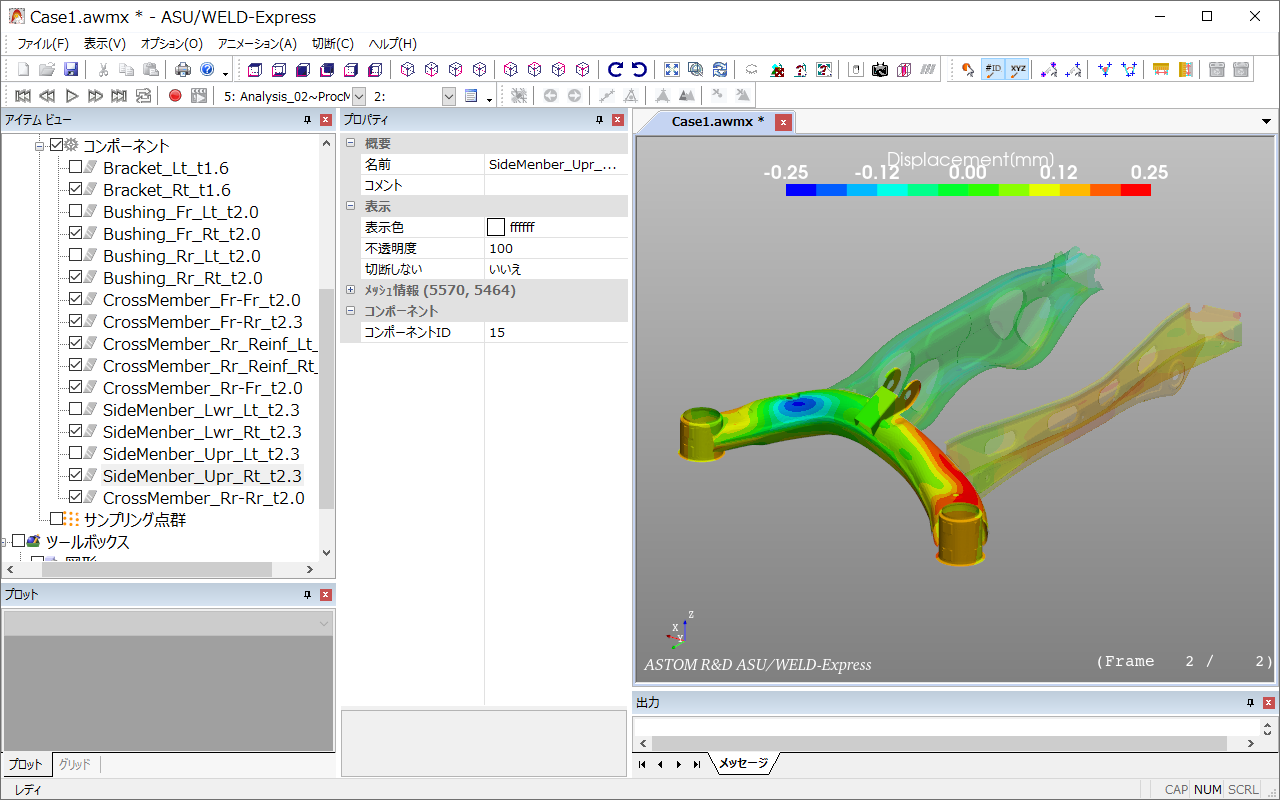This screenshot has width=1280, height=800.
Task: Enable the SideMenber_Upr_Lt_t2.3 checkbox
Action: click(x=76, y=454)
